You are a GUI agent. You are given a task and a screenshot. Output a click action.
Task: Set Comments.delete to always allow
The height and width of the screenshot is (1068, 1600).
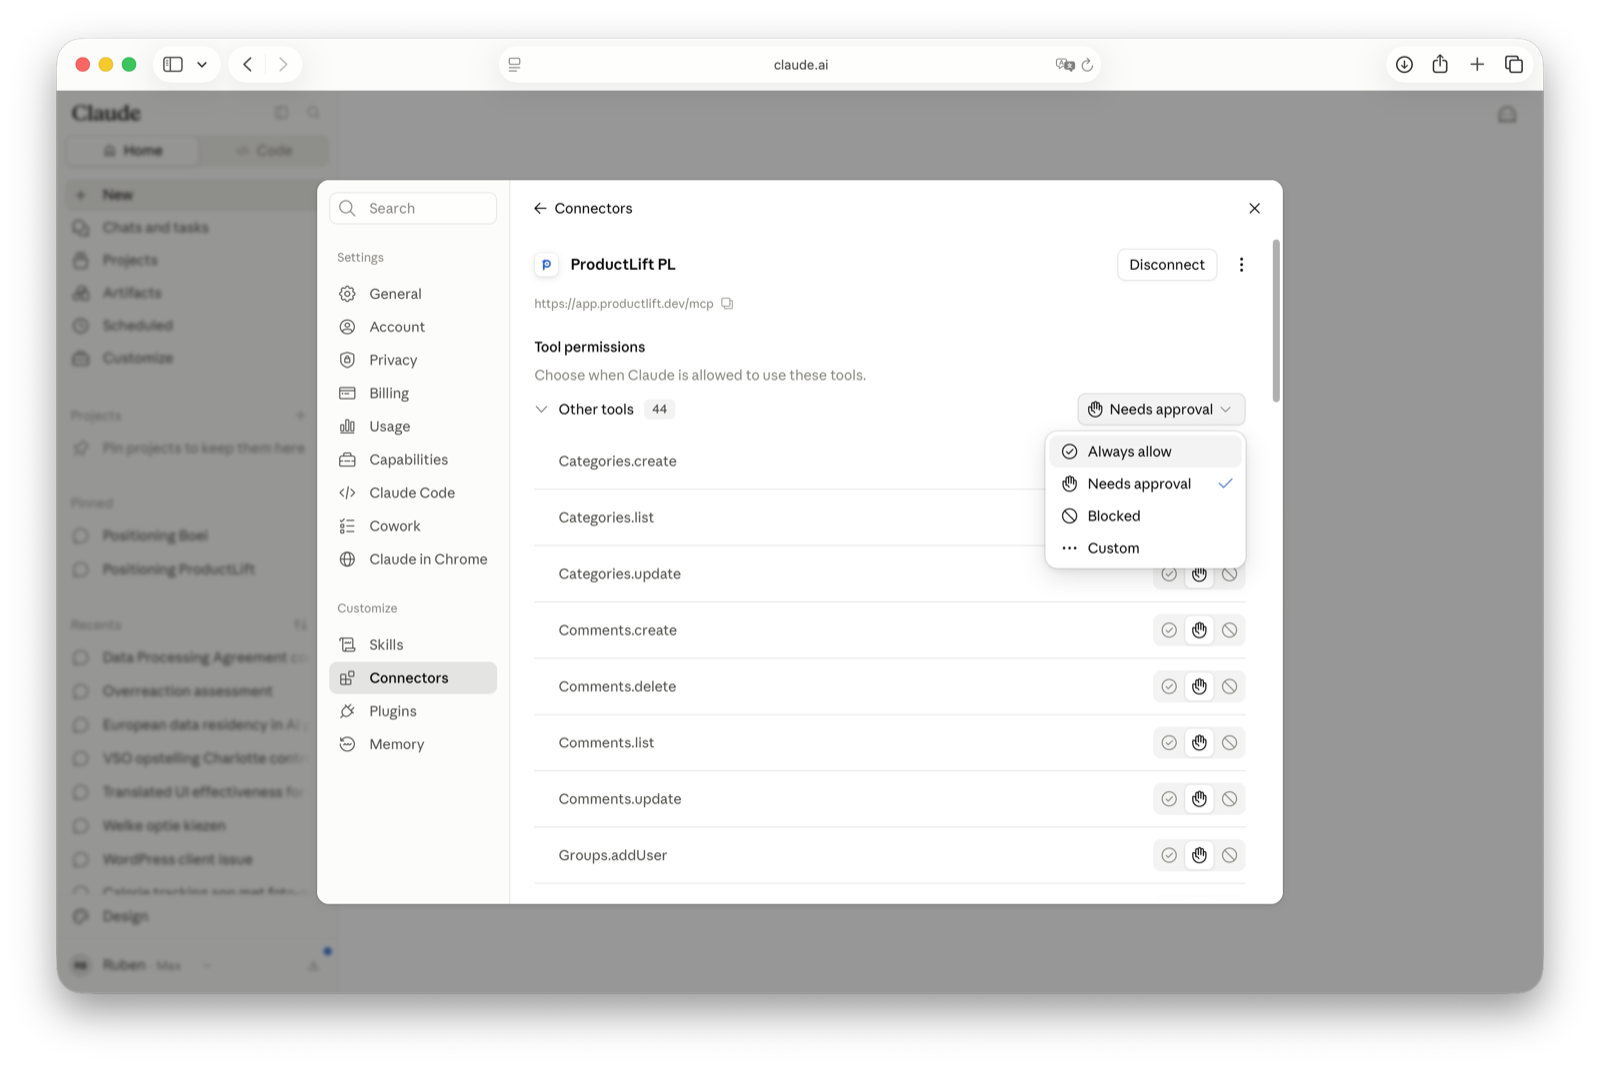[x=1168, y=686]
